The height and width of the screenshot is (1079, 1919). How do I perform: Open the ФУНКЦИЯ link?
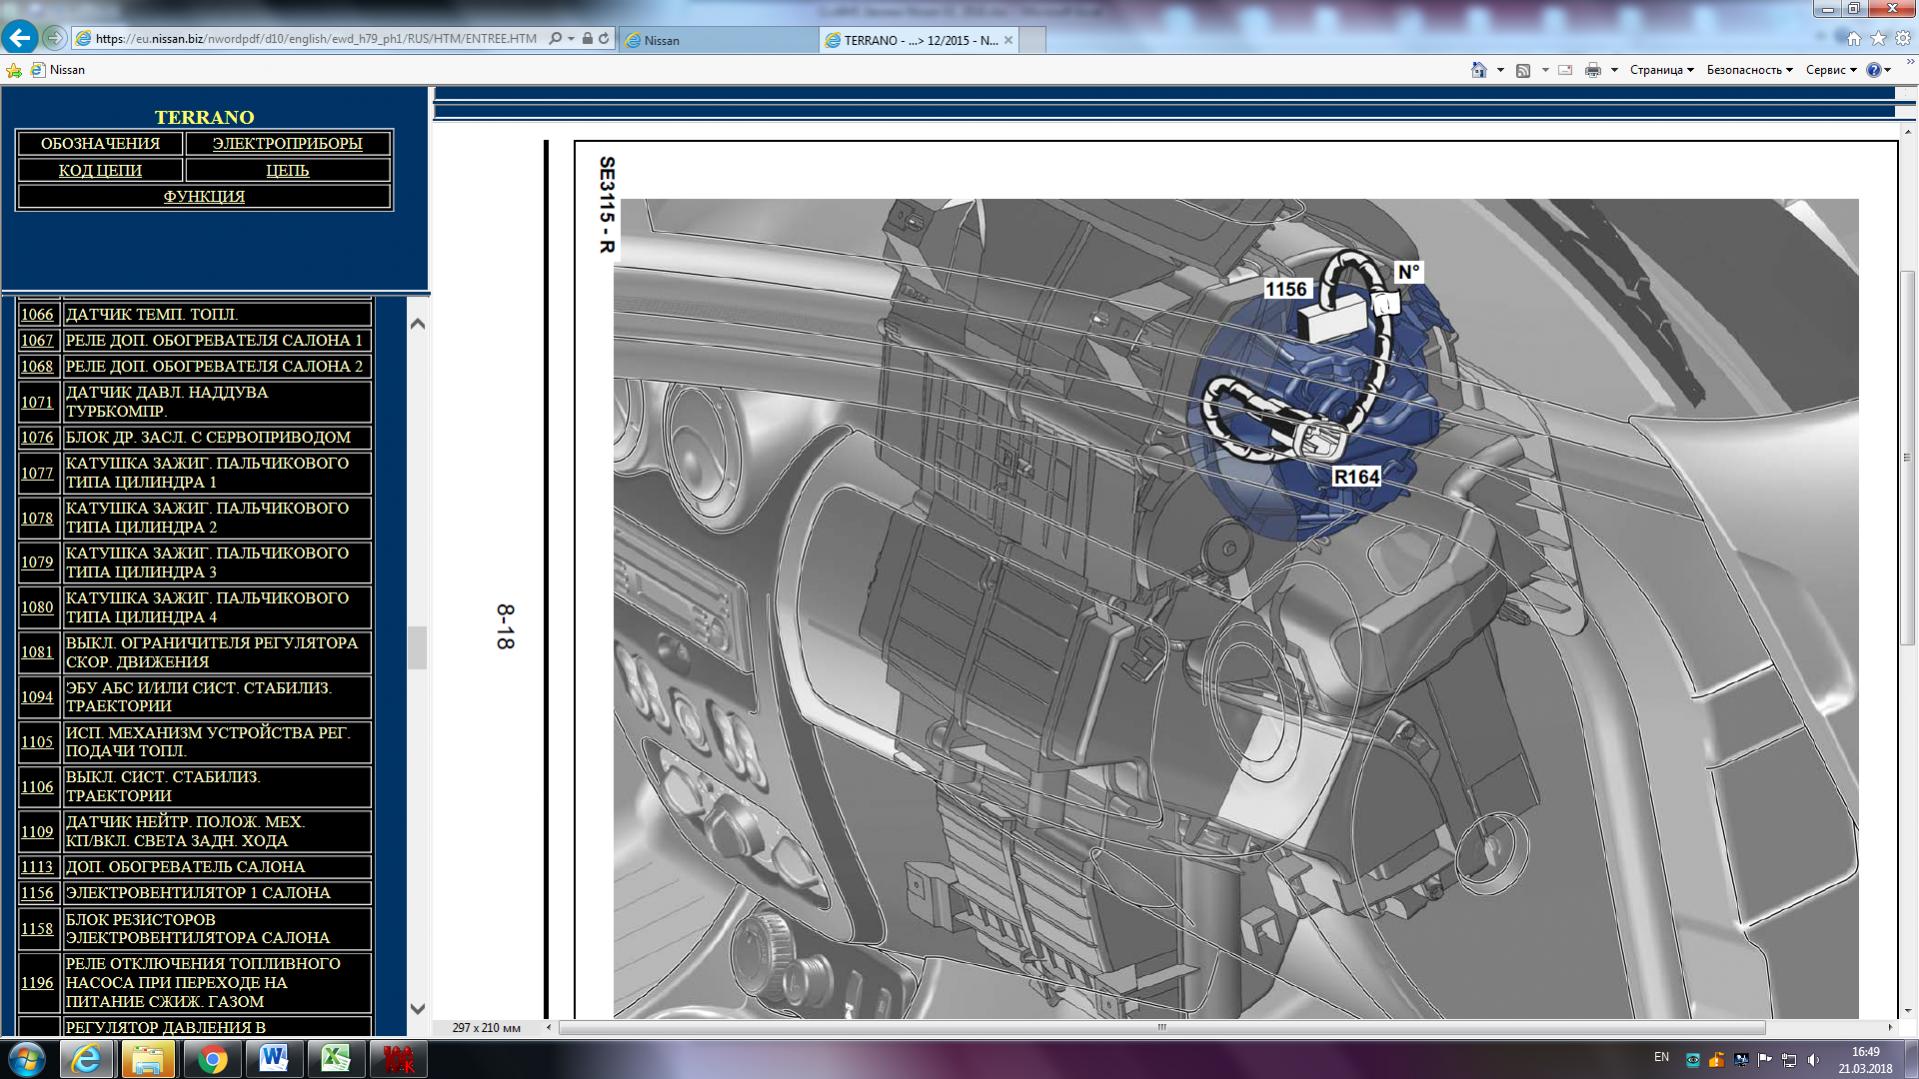click(x=204, y=196)
